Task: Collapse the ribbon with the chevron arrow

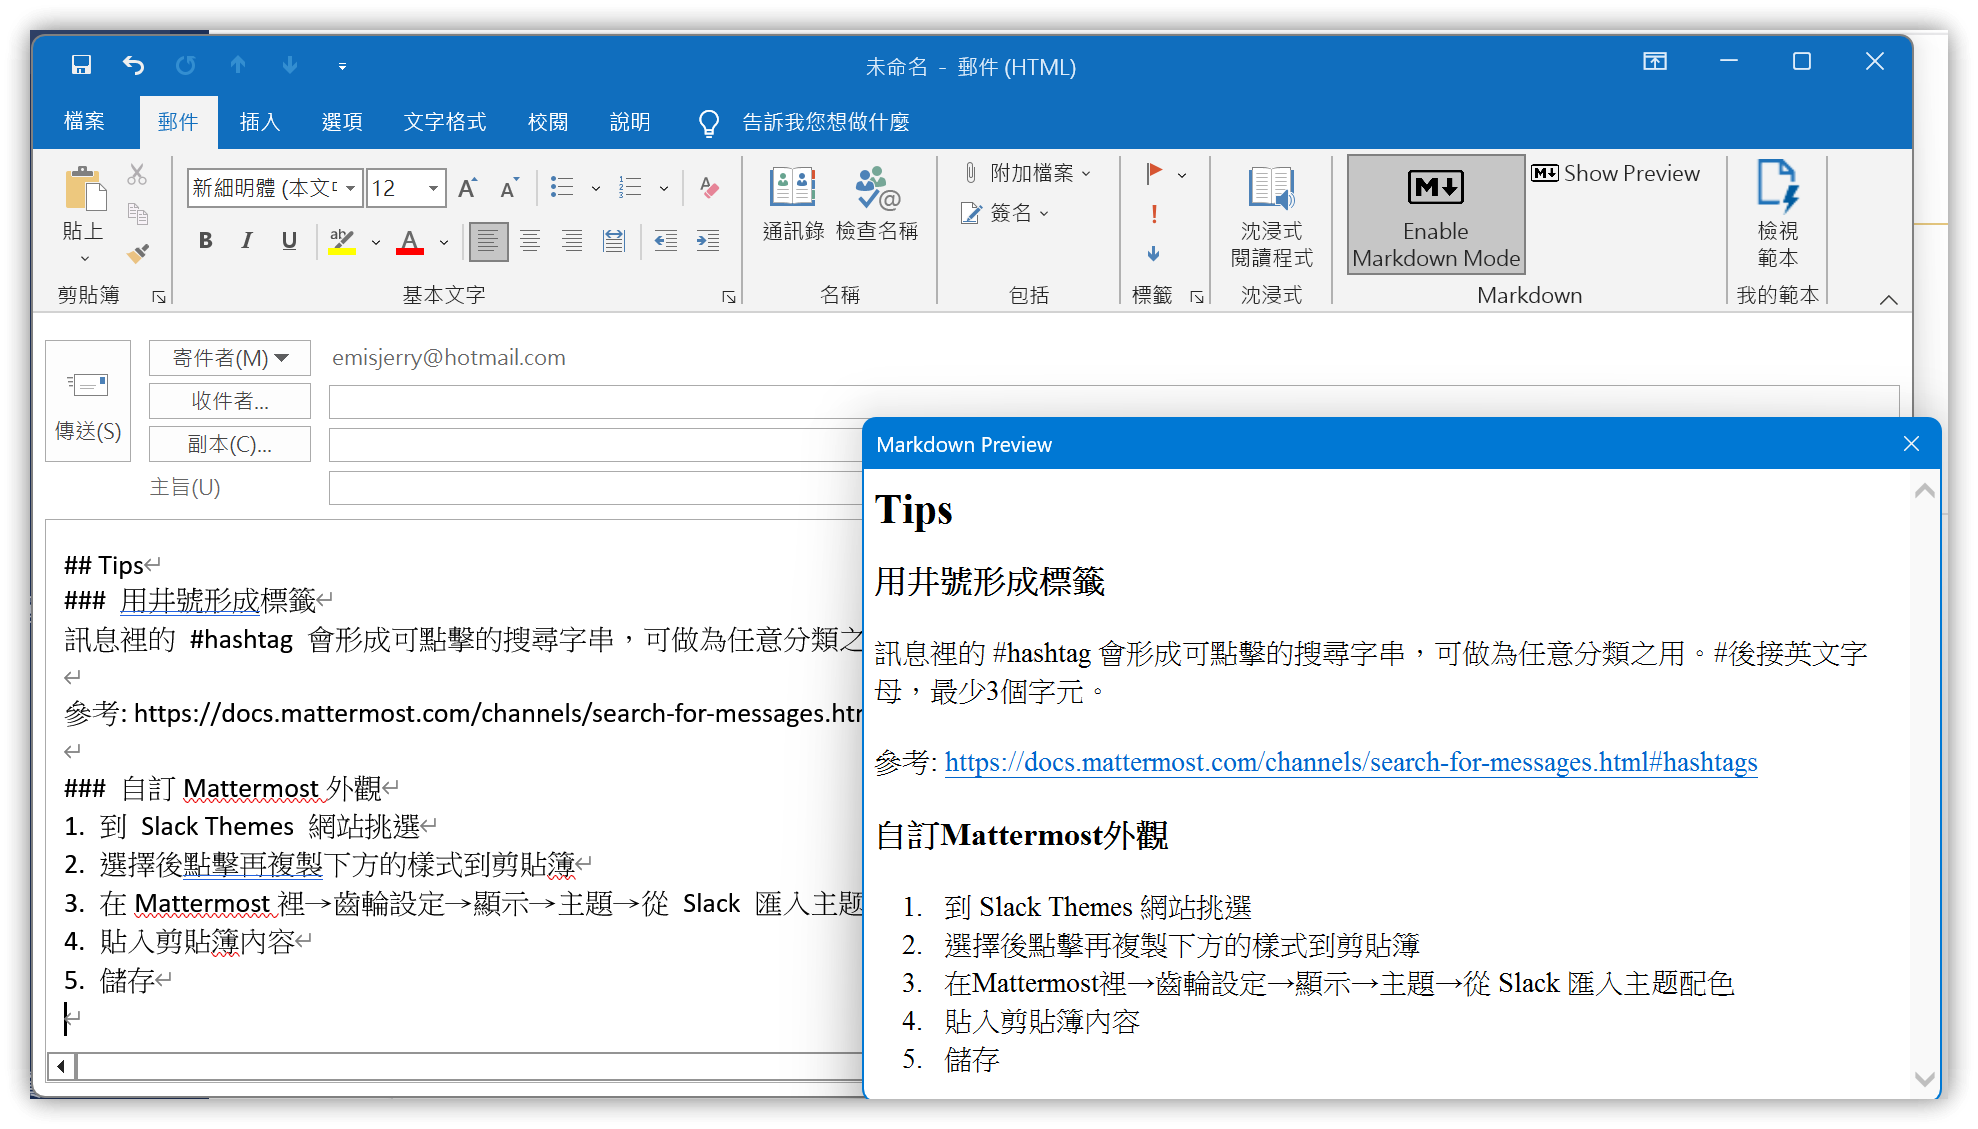Action: 1888,299
